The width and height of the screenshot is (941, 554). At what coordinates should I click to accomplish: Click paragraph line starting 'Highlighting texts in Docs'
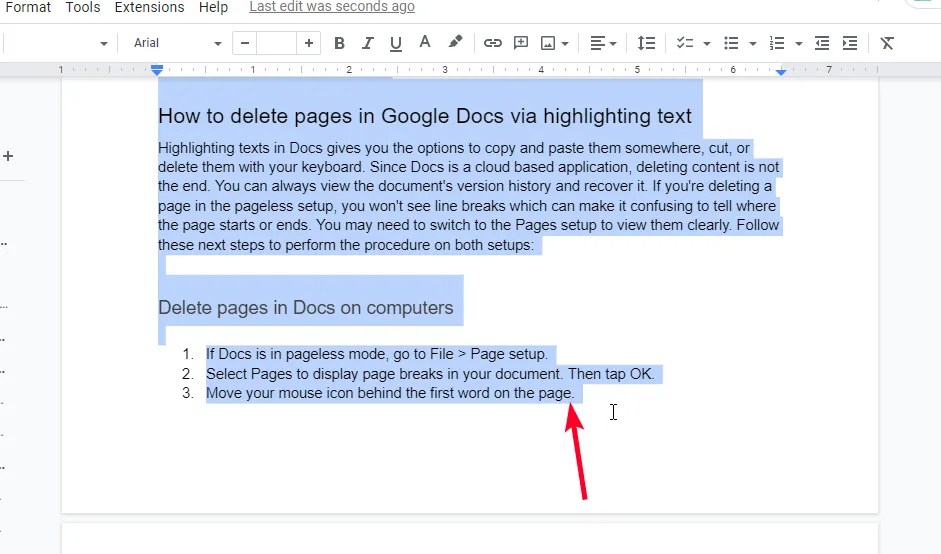[x=454, y=148]
